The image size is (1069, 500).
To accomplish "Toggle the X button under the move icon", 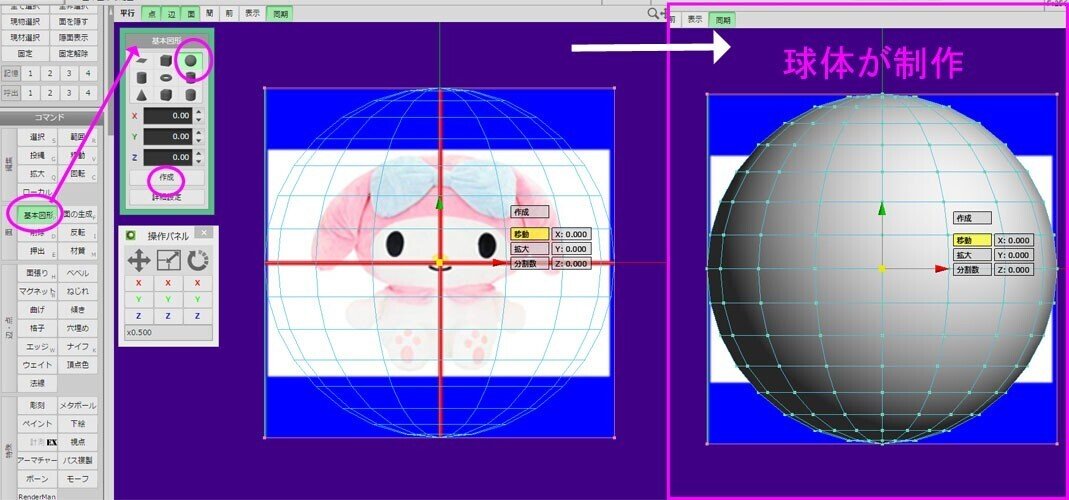I will [x=139, y=282].
